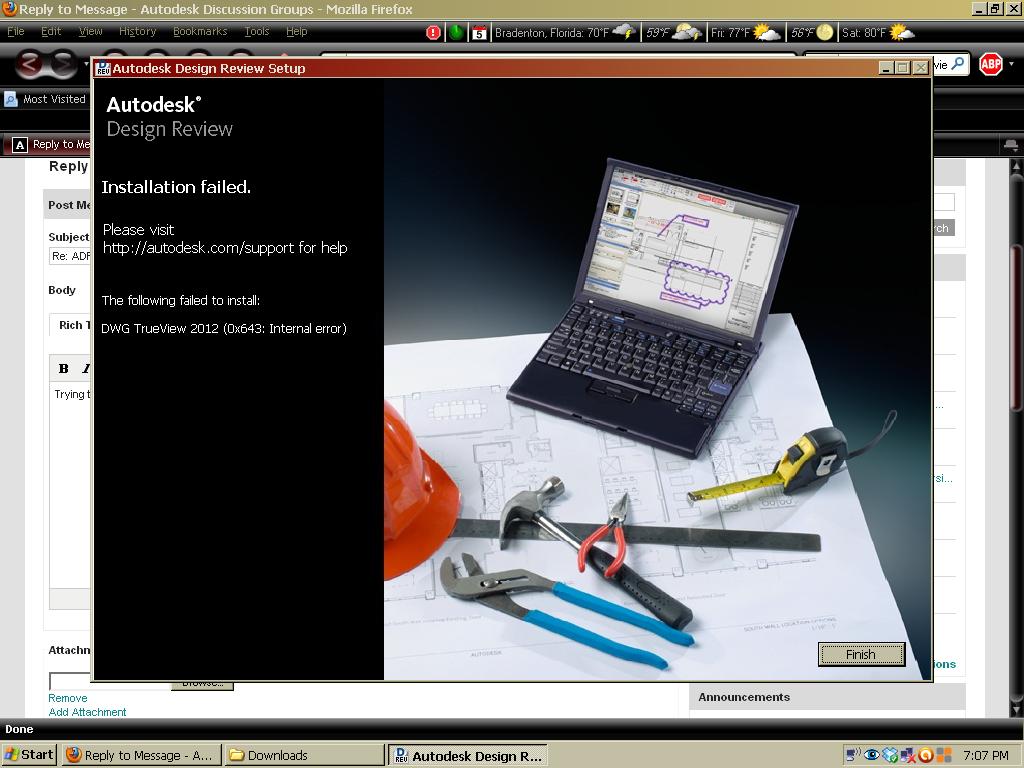This screenshot has width=1024, height=768.
Task: Click the search magnifier icon in Firefox
Action: [x=957, y=63]
